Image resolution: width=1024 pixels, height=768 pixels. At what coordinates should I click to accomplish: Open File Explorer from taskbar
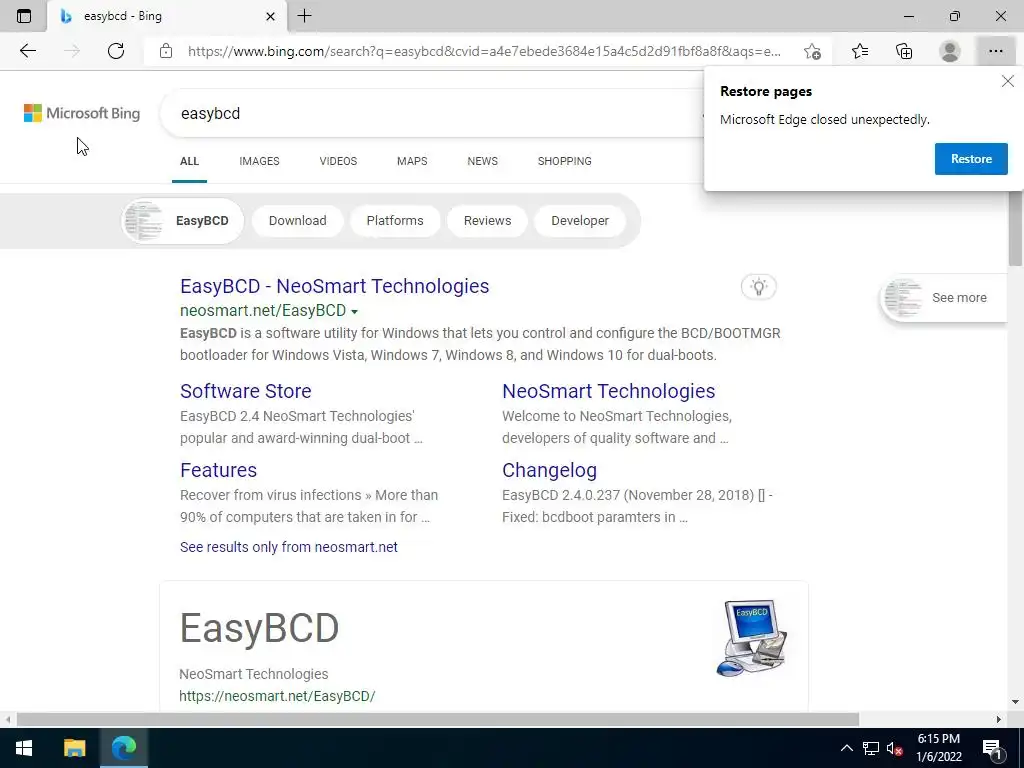tap(74, 748)
